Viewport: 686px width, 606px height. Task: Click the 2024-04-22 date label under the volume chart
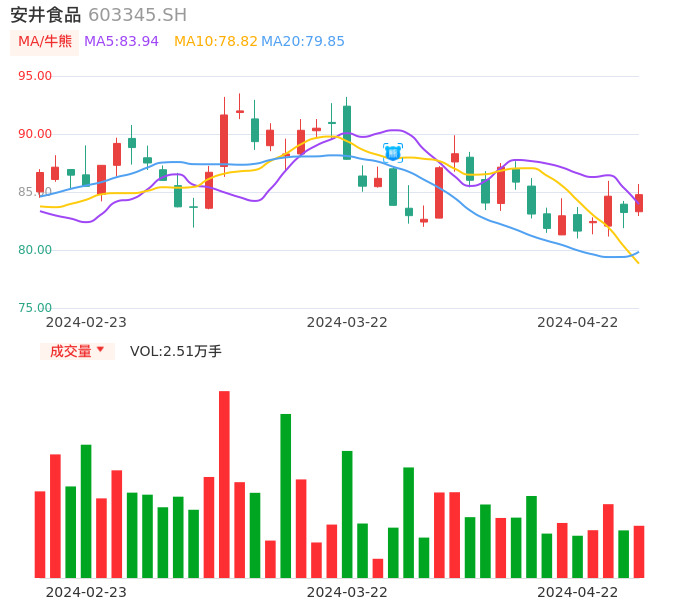578,592
